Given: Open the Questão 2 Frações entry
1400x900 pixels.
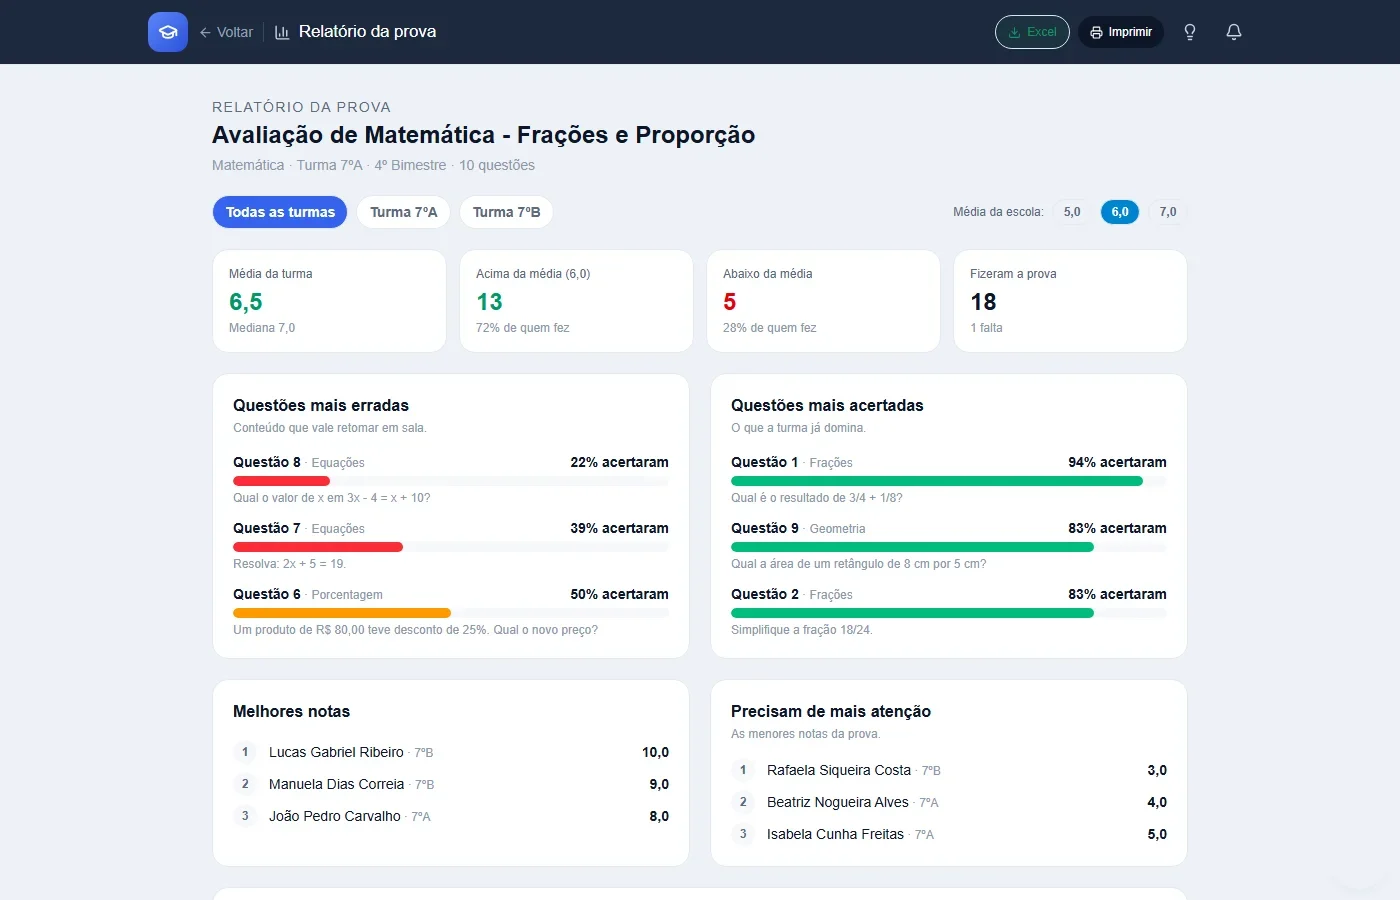Looking at the screenshot, I should (x=792, y=594).
